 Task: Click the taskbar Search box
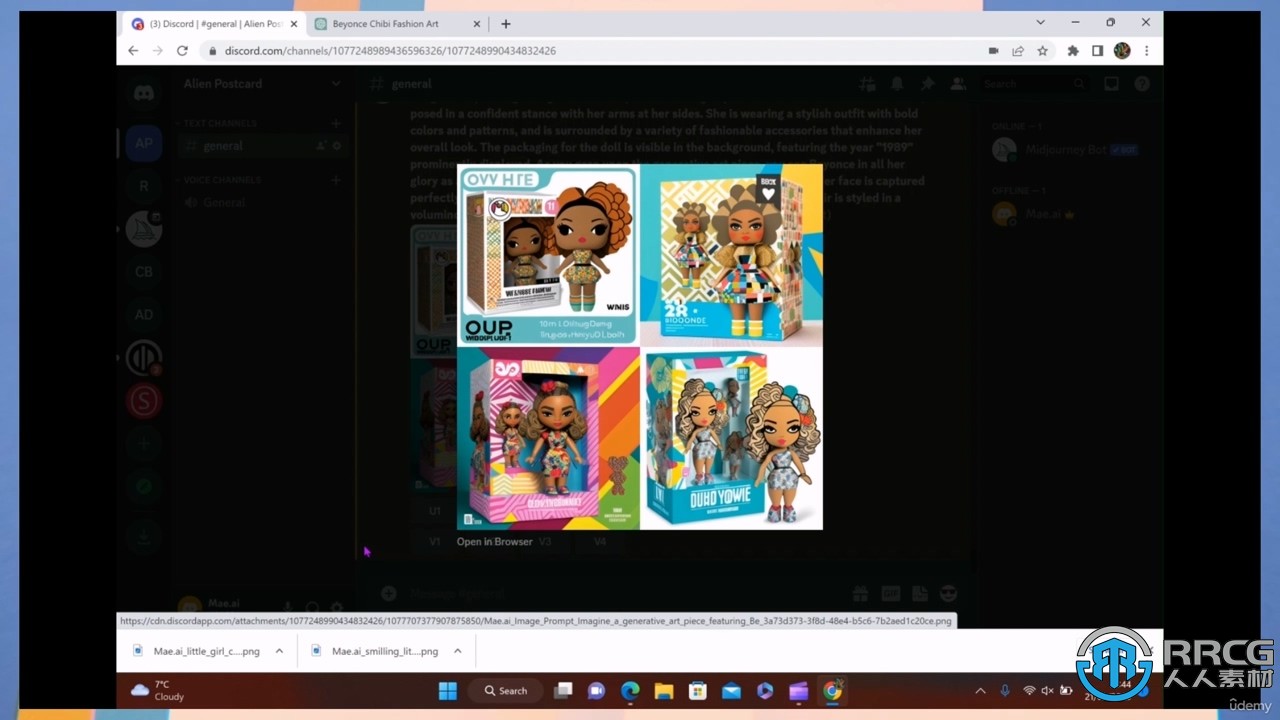[506, 690]
